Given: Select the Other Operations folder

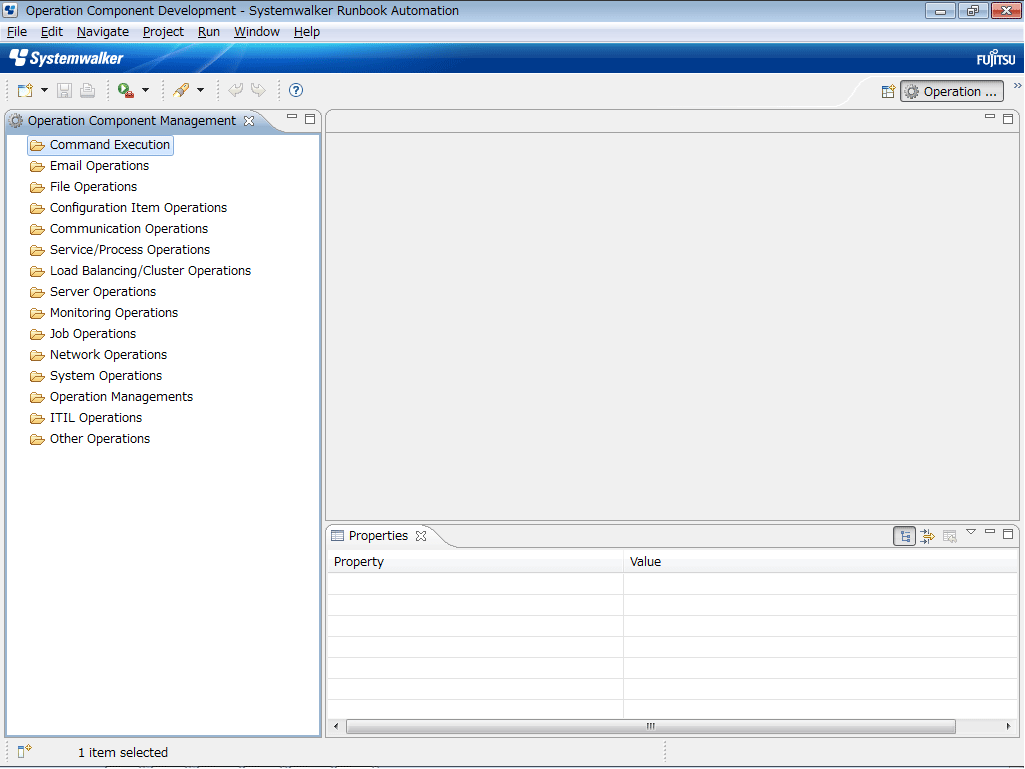Looking at the screenshot, I should 90,439.
